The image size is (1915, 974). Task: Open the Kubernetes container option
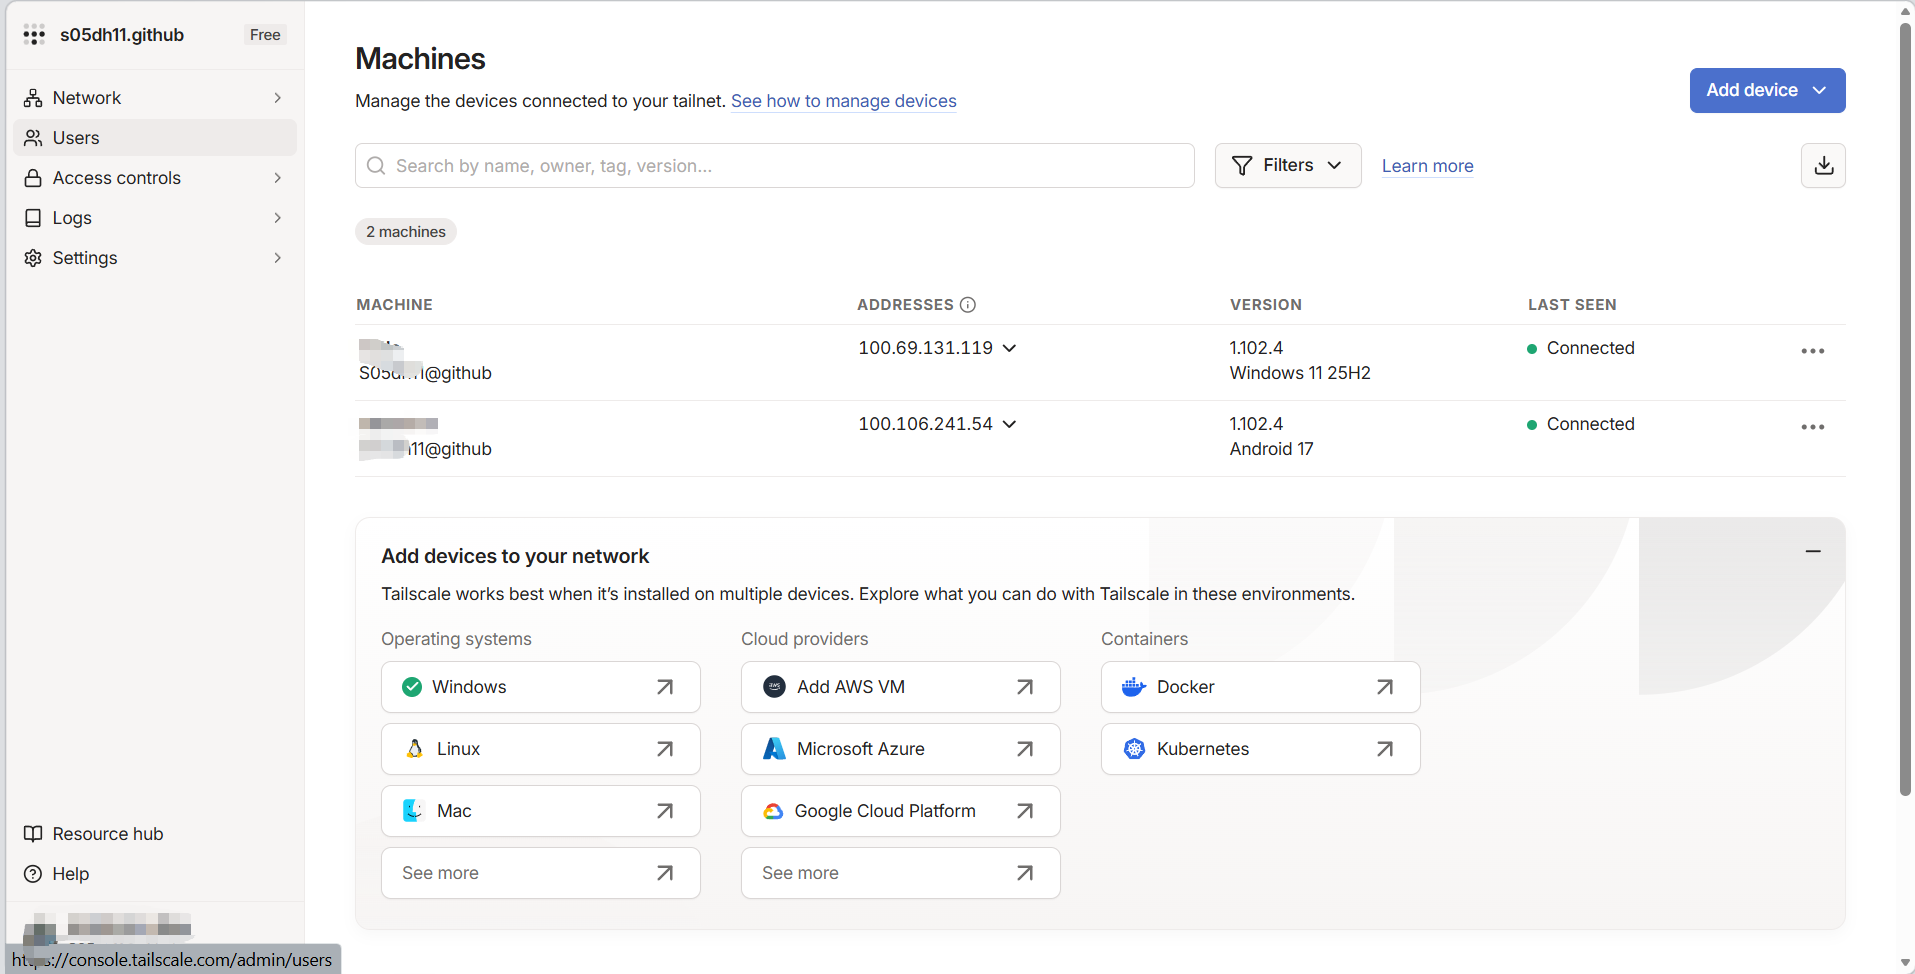(1261, 749)
